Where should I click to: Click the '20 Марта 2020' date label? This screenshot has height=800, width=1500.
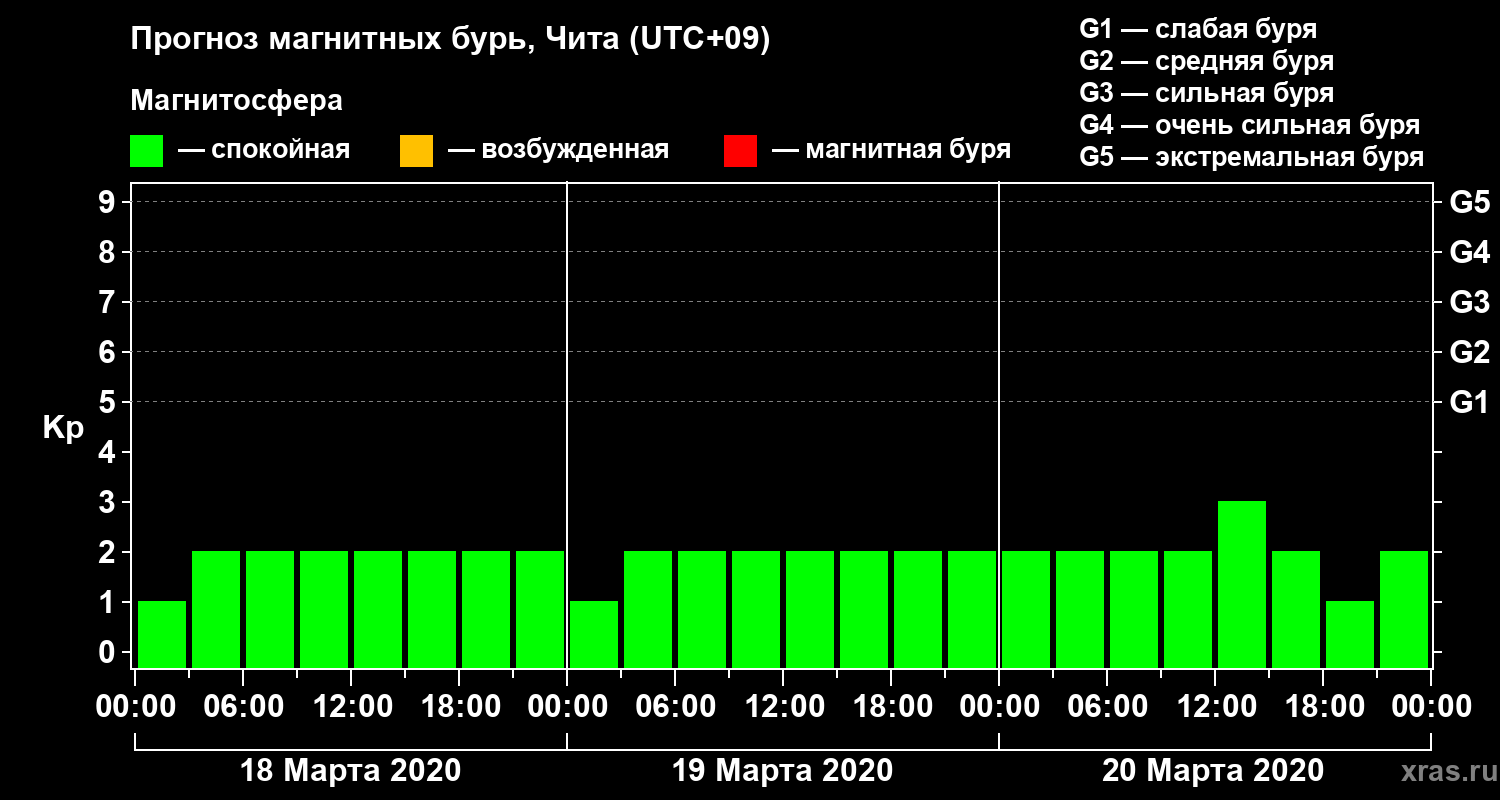(x=1213, y=771)
